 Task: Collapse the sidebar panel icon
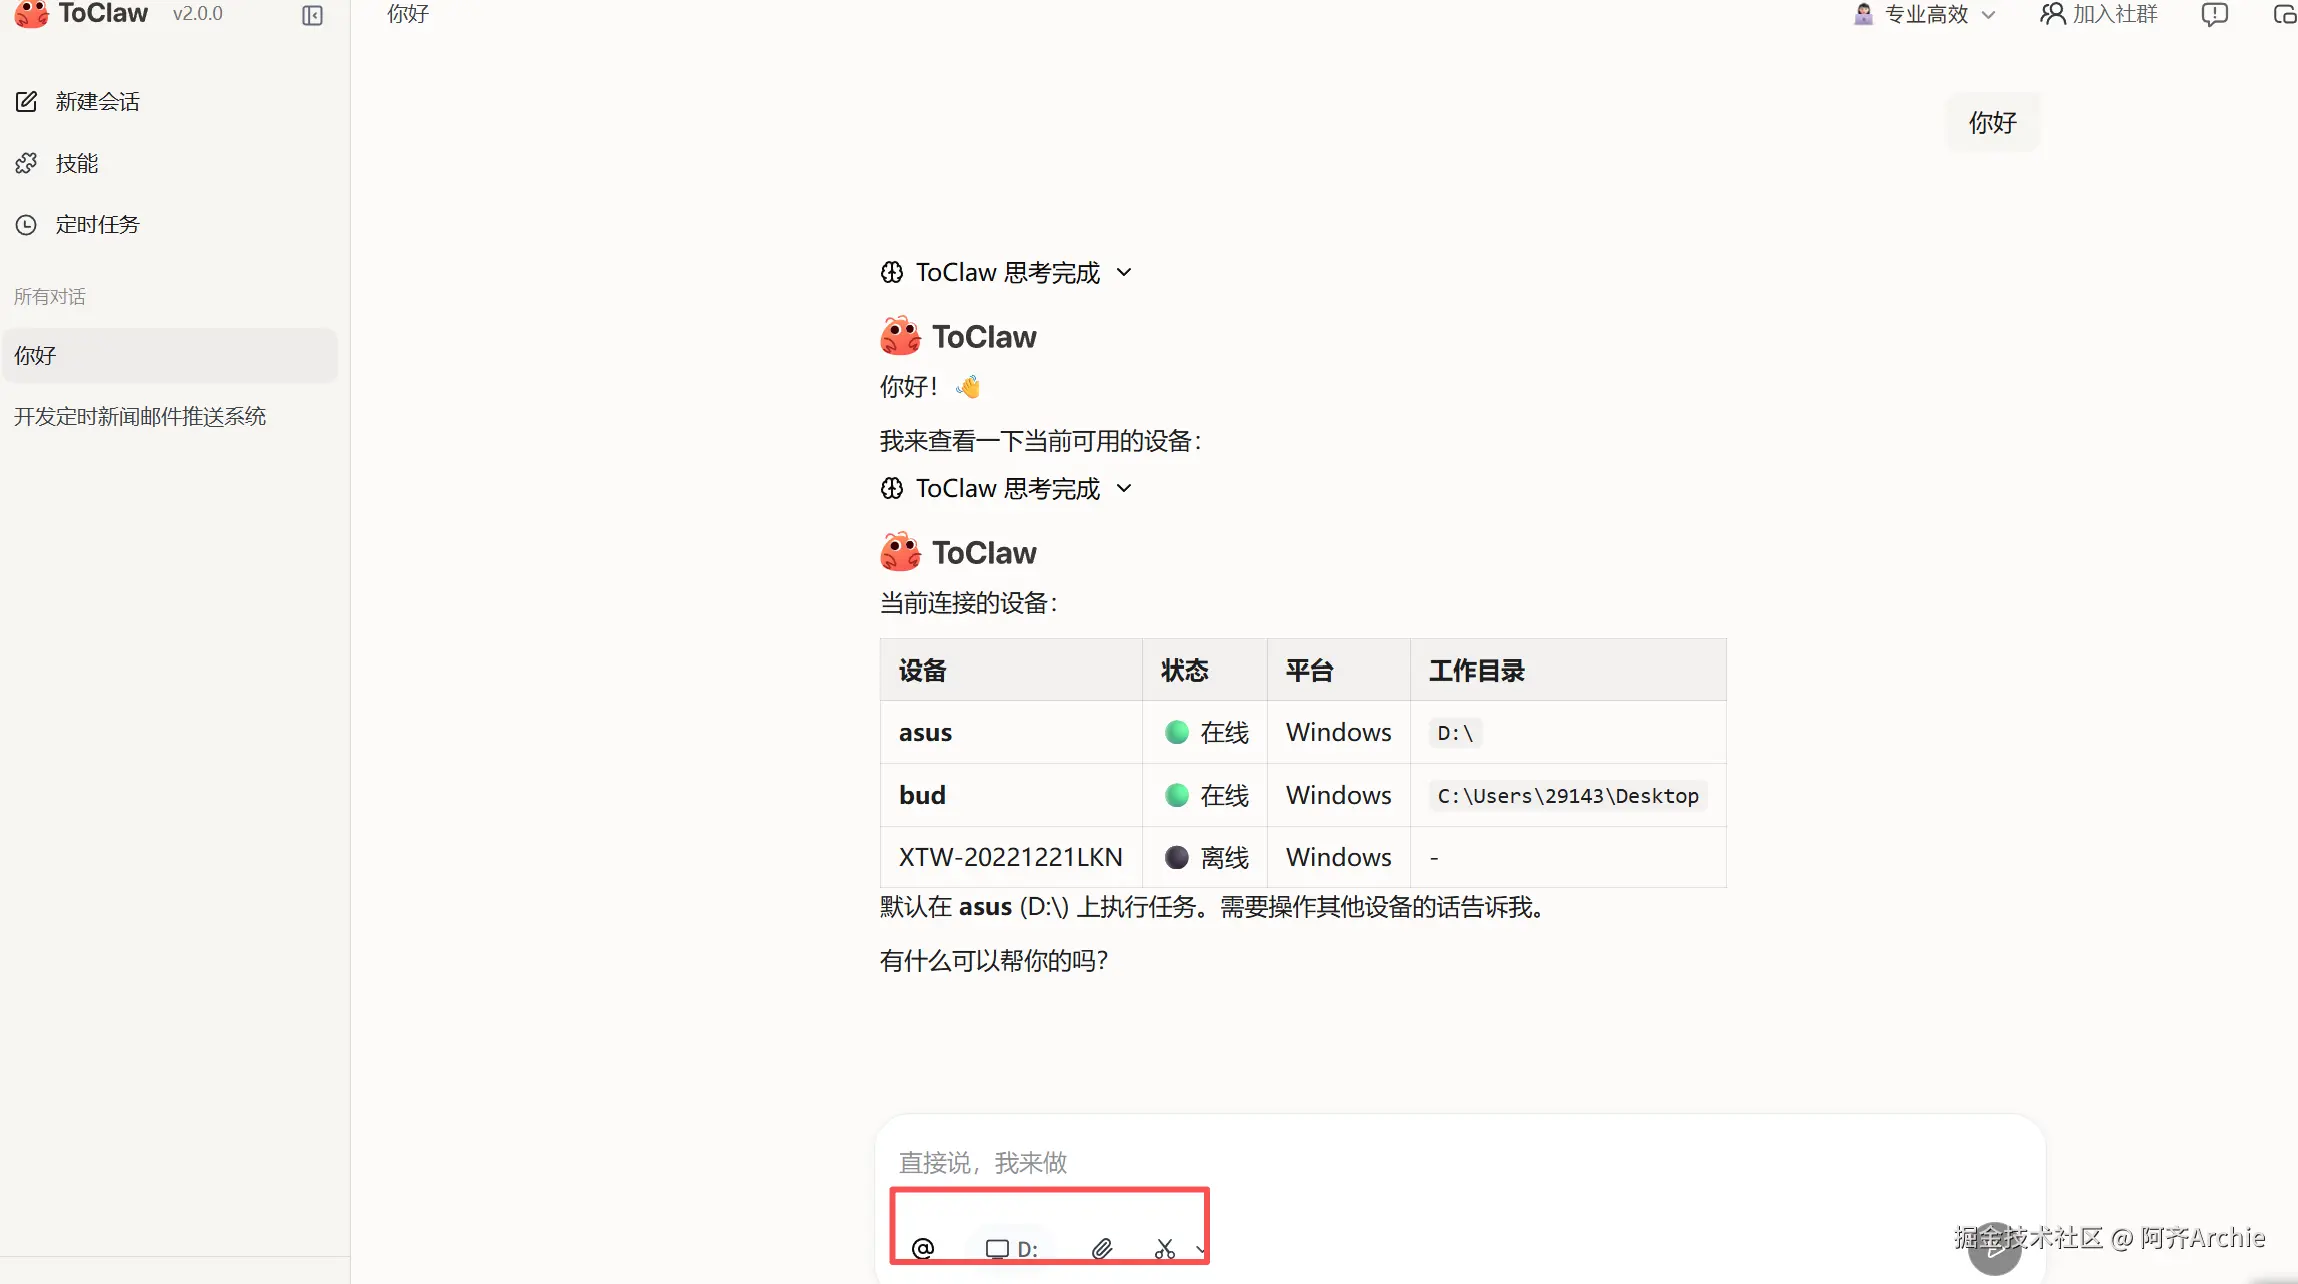[x=312, y=15]
